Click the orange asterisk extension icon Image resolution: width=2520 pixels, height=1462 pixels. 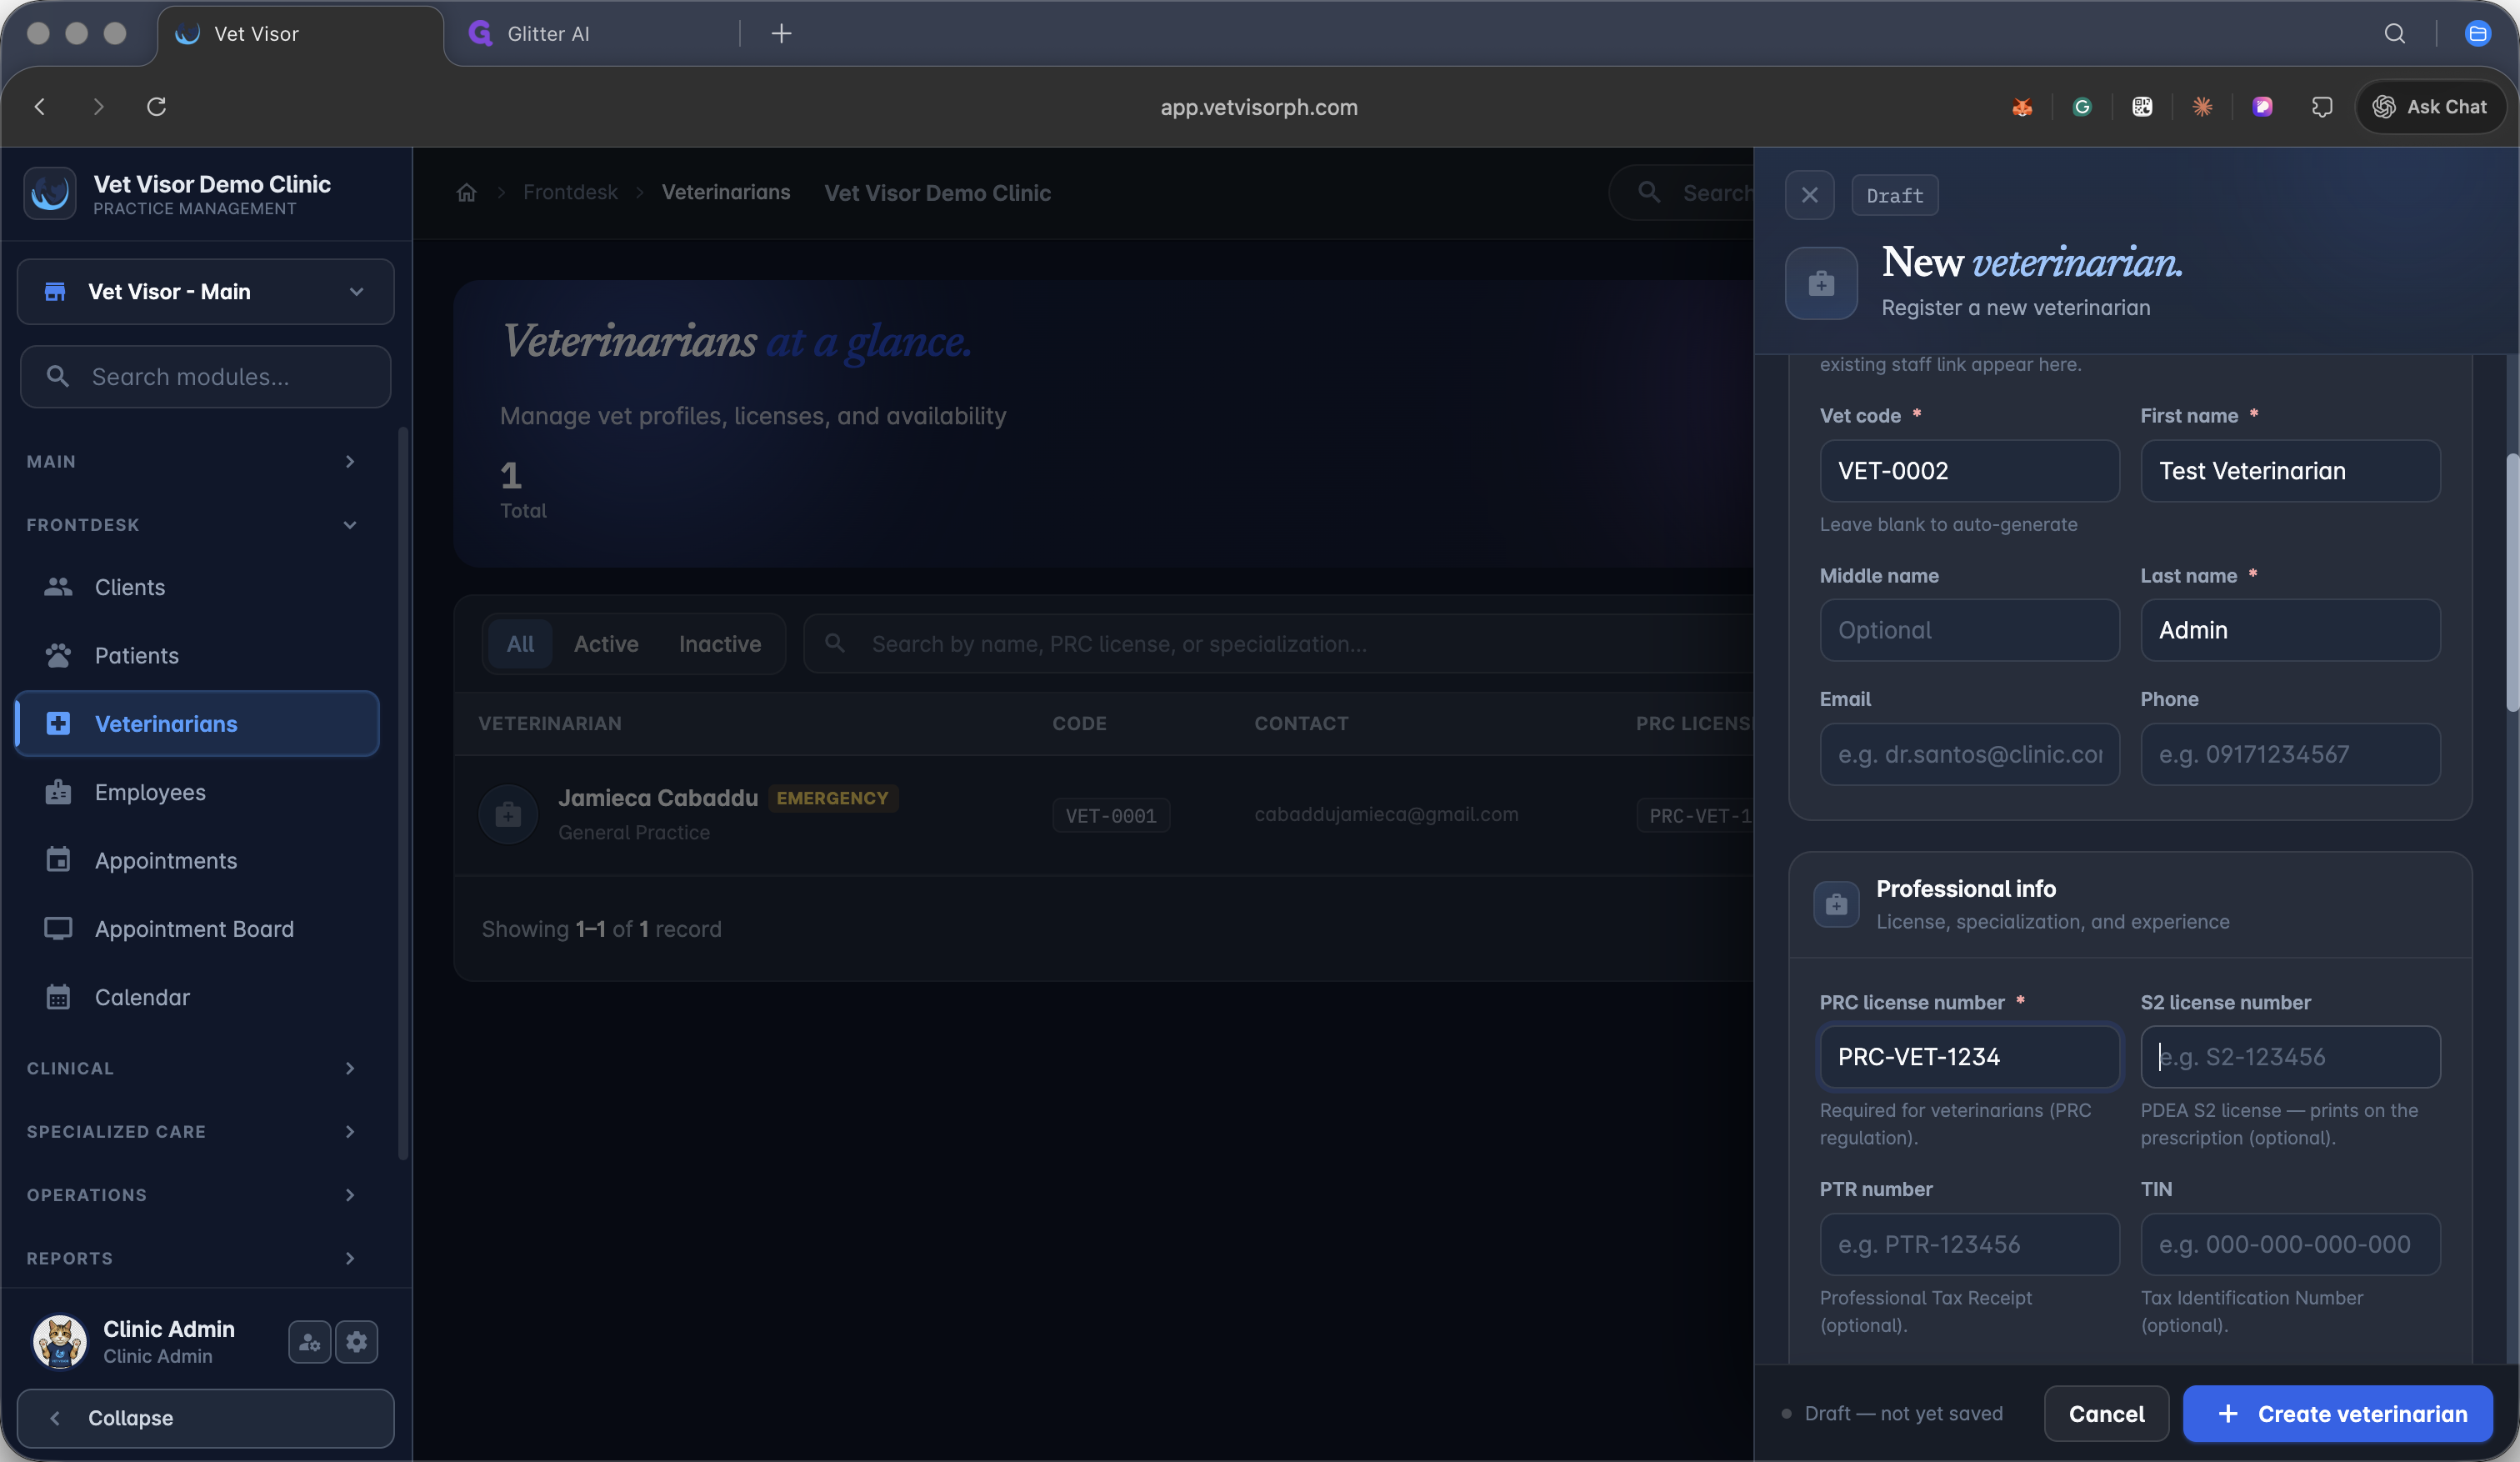pos(2202,106)
